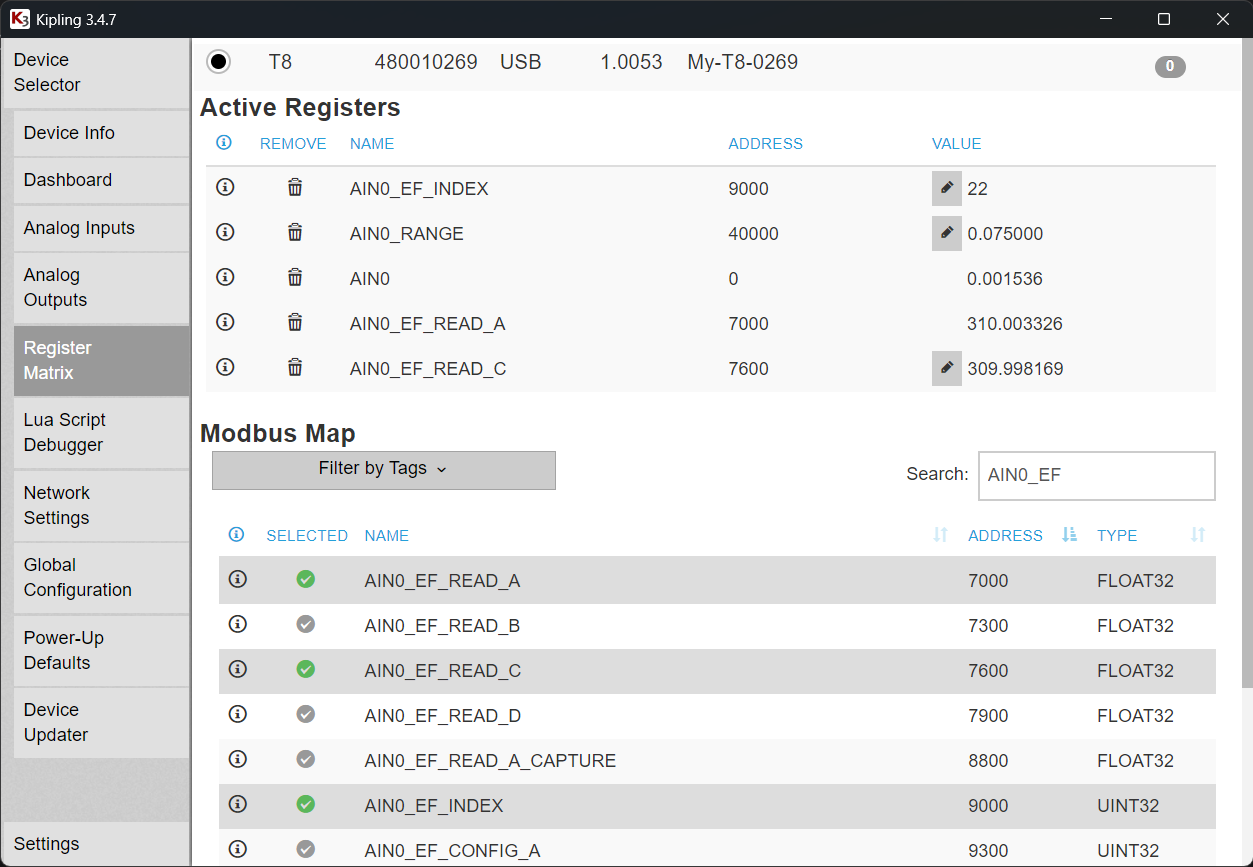Click device serial number 480010269

[x=426, y=62]
